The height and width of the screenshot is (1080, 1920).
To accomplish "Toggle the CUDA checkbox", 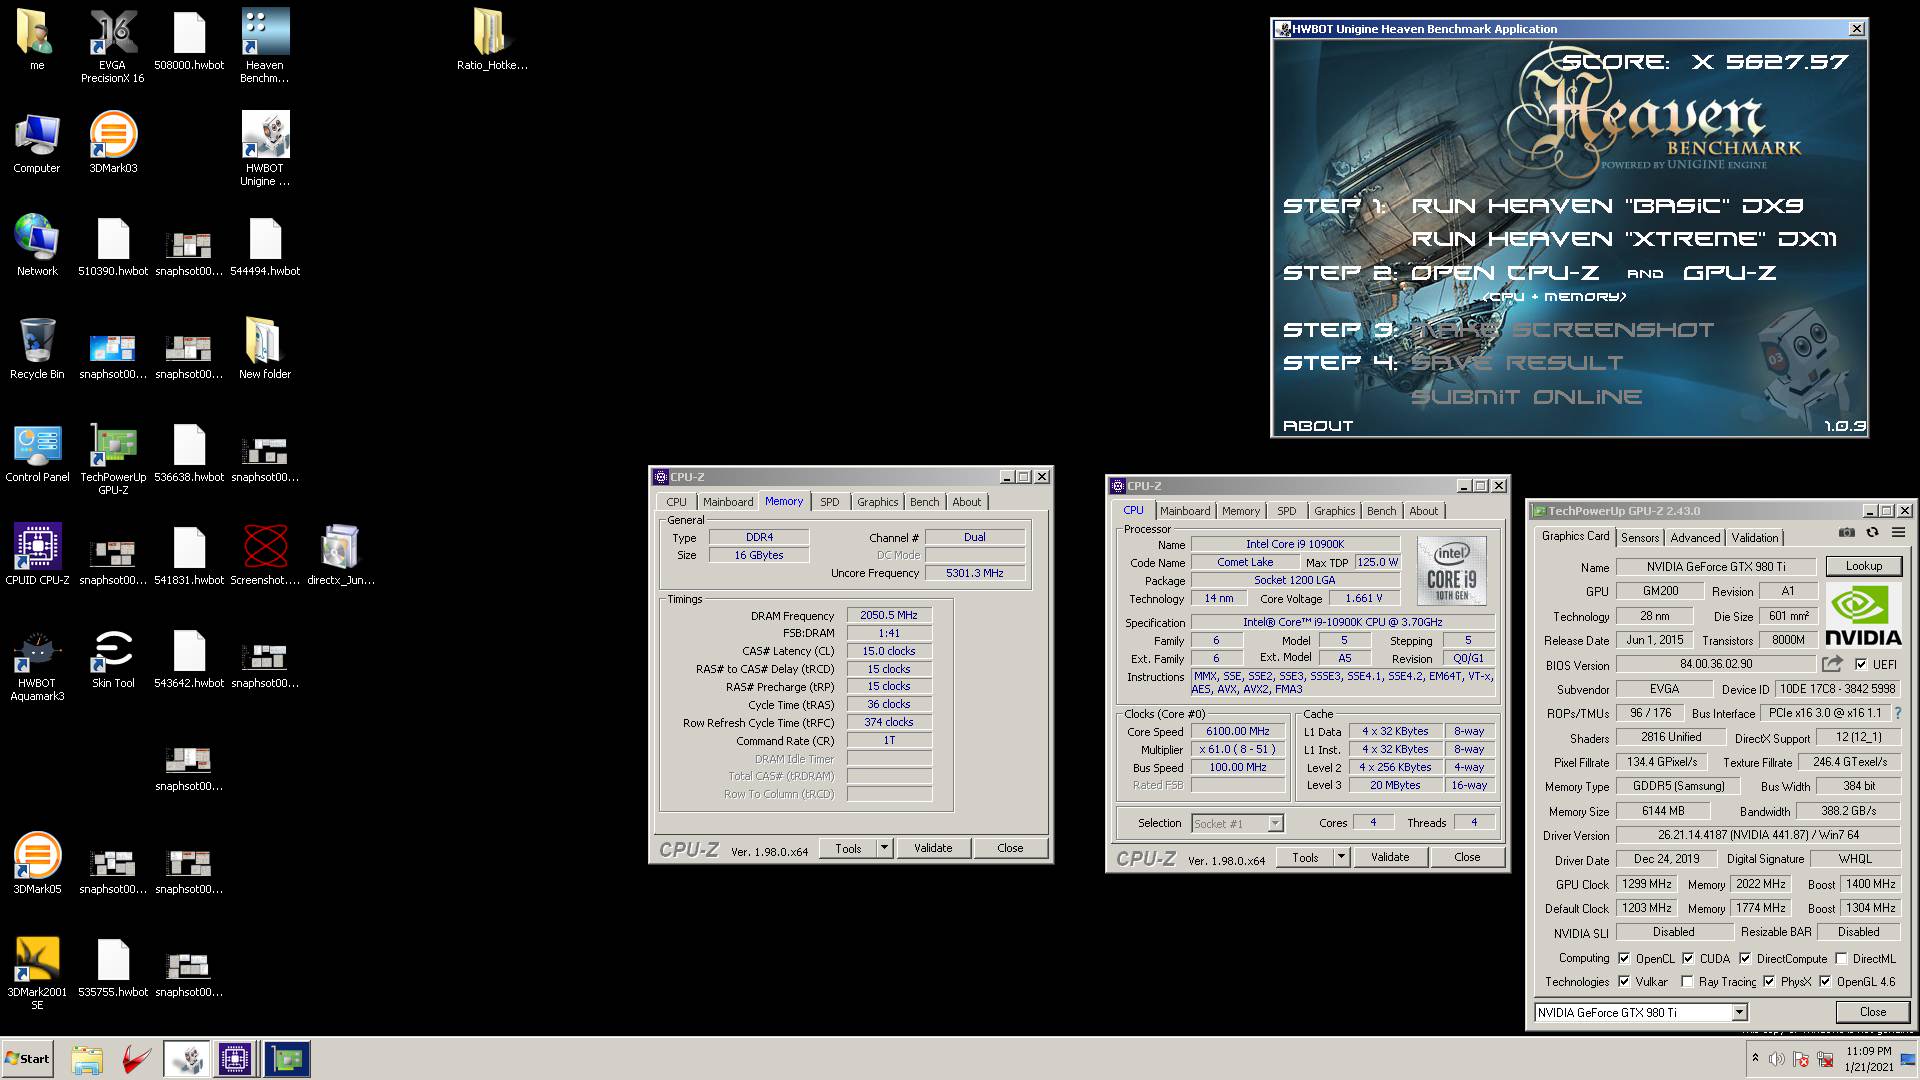I will click(1688, 958).
